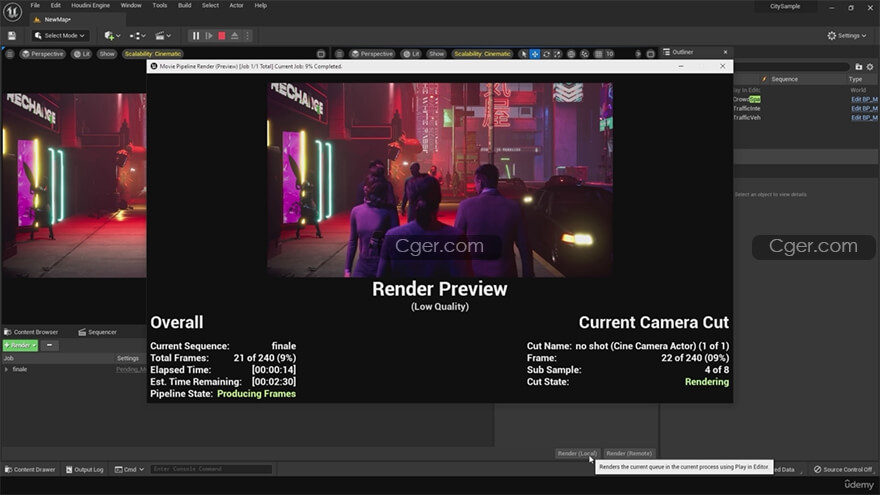Screen dimensions: 880x495
Task: Click the Edit BP link for the Crowd actor
Action: coord(864,99)
